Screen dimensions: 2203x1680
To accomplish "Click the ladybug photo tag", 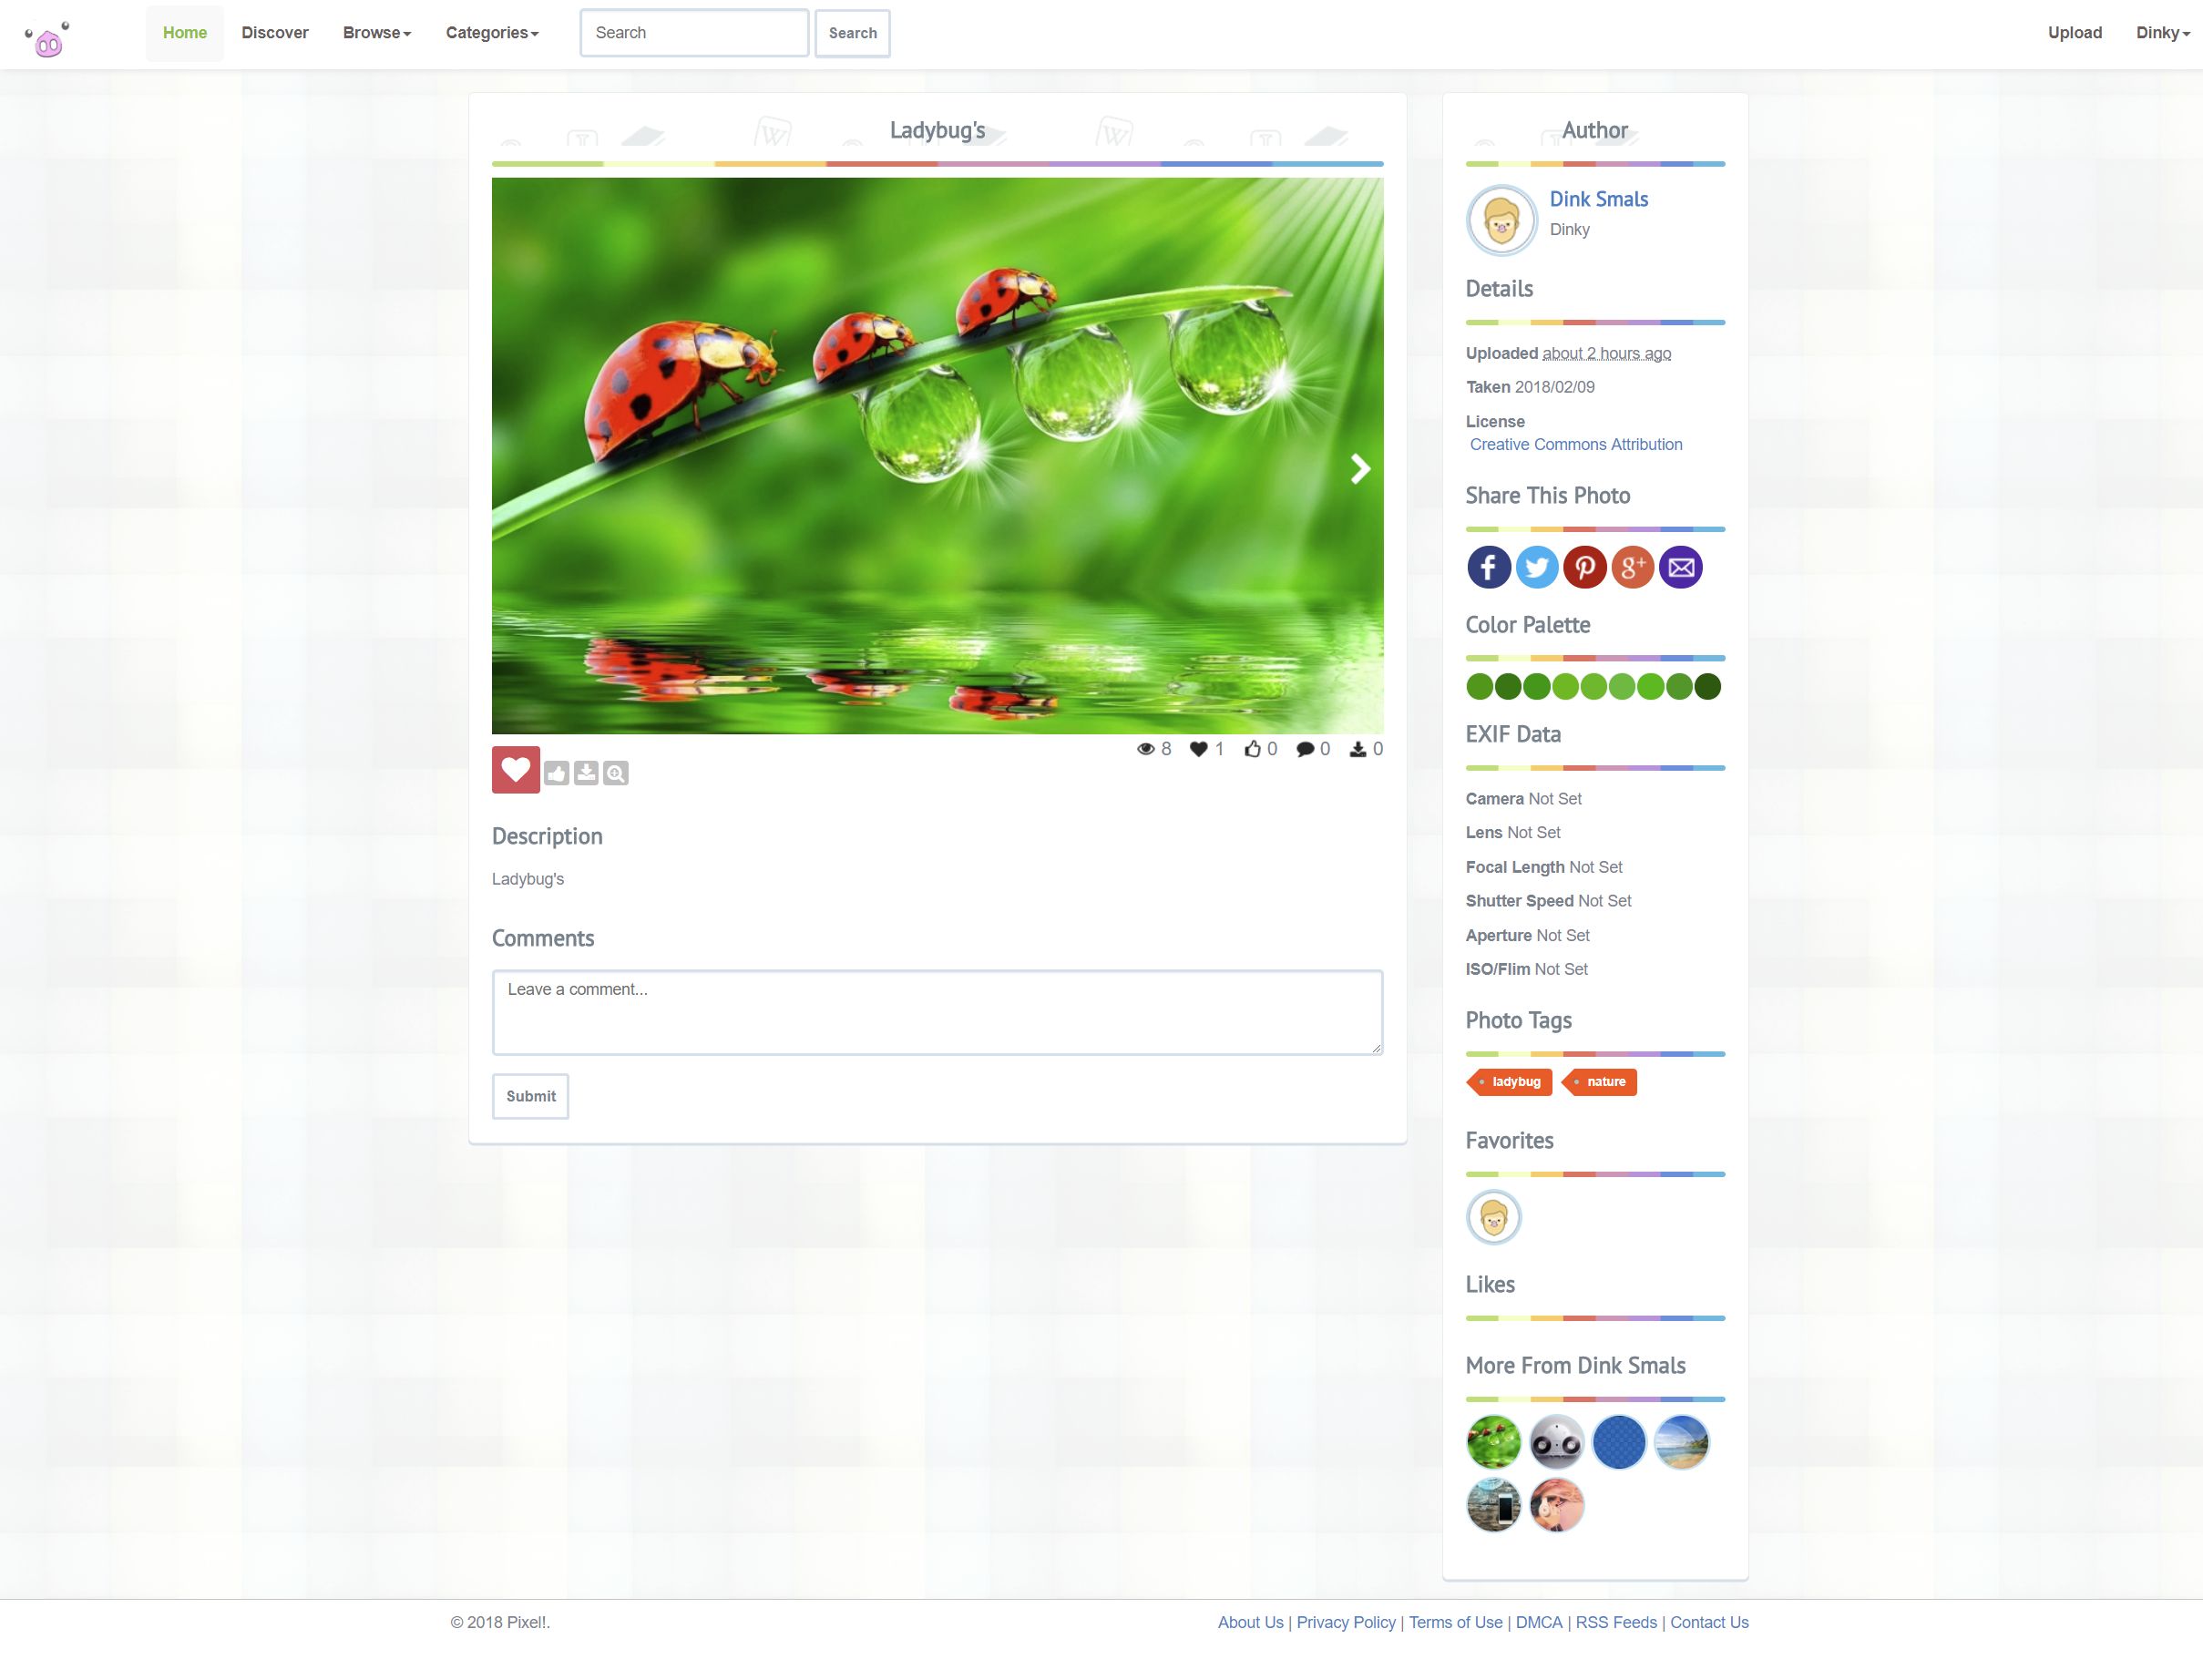I will tap(1514, 1081).
